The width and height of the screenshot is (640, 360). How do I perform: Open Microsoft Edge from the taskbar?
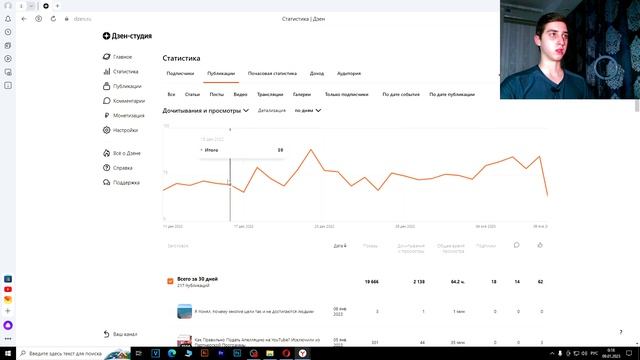coord(172,353)
